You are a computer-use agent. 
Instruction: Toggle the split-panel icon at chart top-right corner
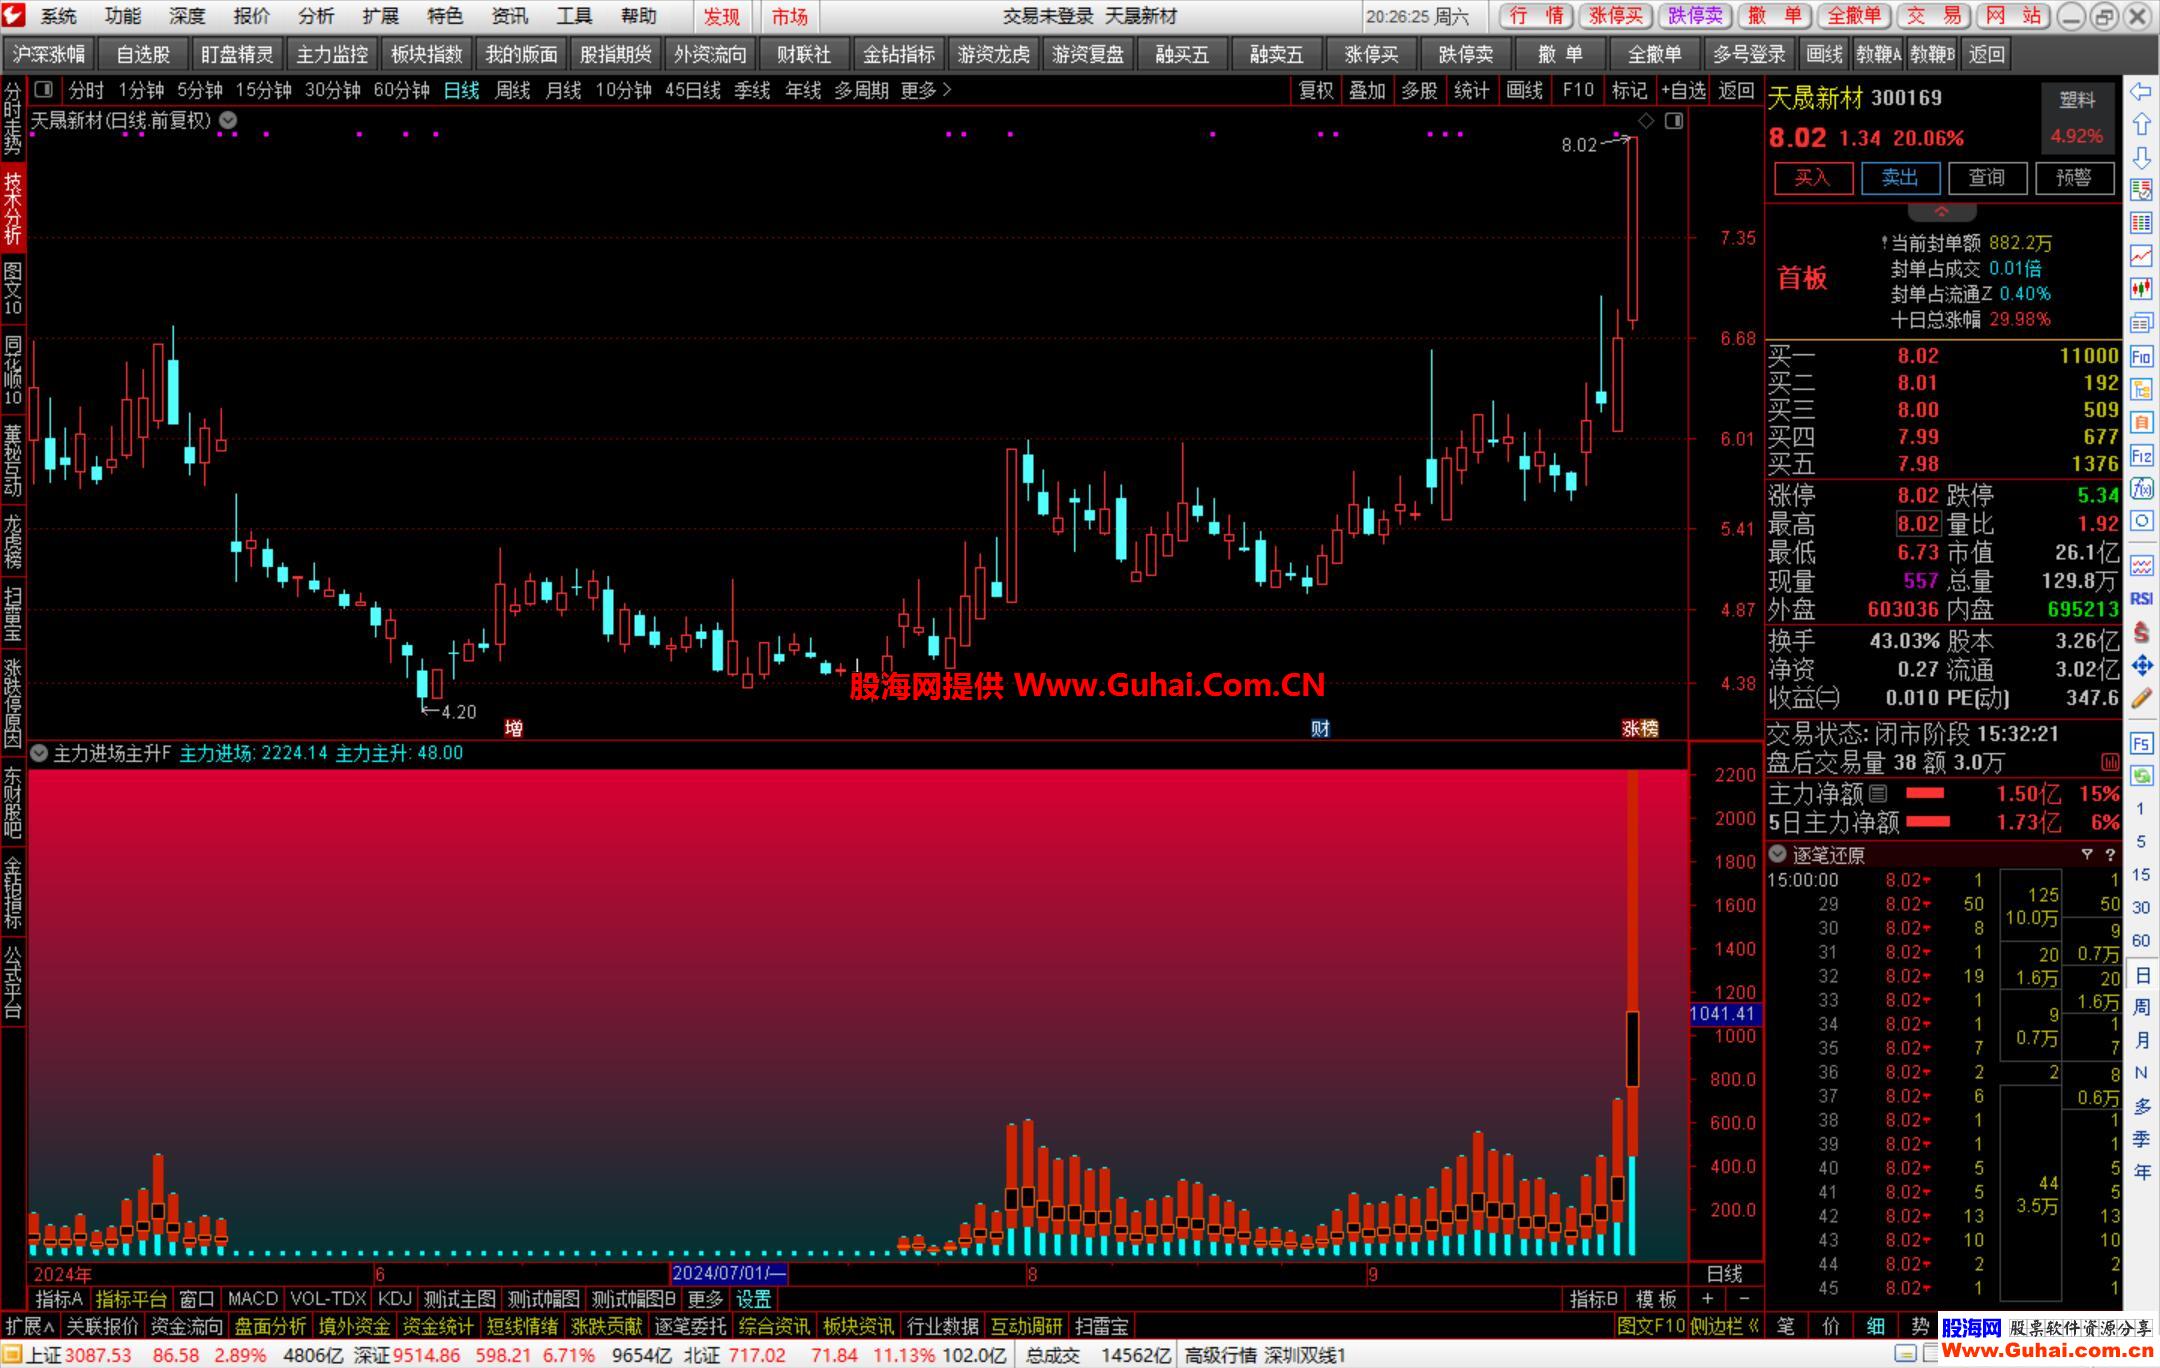tap(1674, 121)
